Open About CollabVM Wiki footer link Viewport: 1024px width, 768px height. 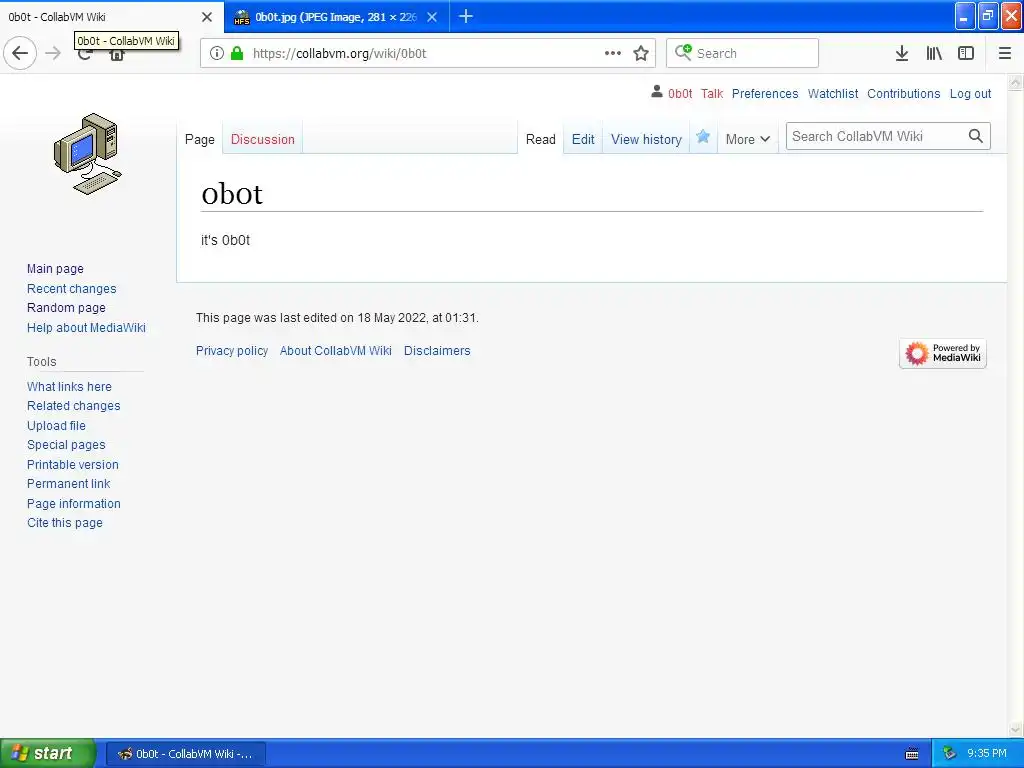[x=336, y=351]
